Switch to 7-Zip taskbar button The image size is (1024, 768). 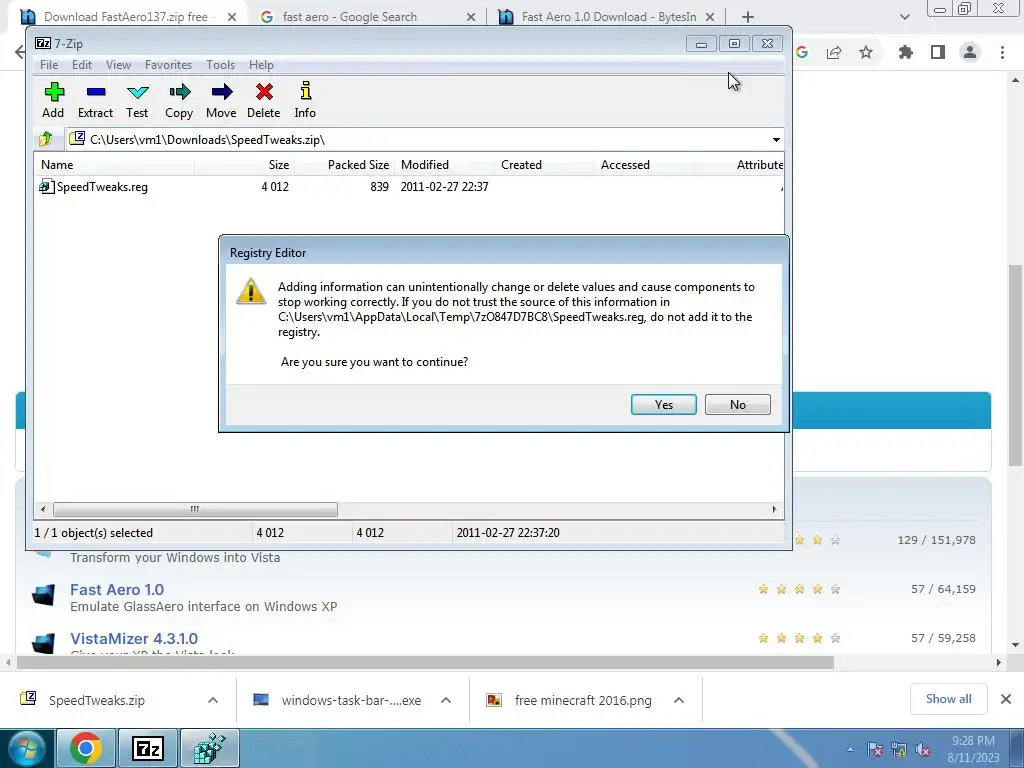[x=148, y=748]
